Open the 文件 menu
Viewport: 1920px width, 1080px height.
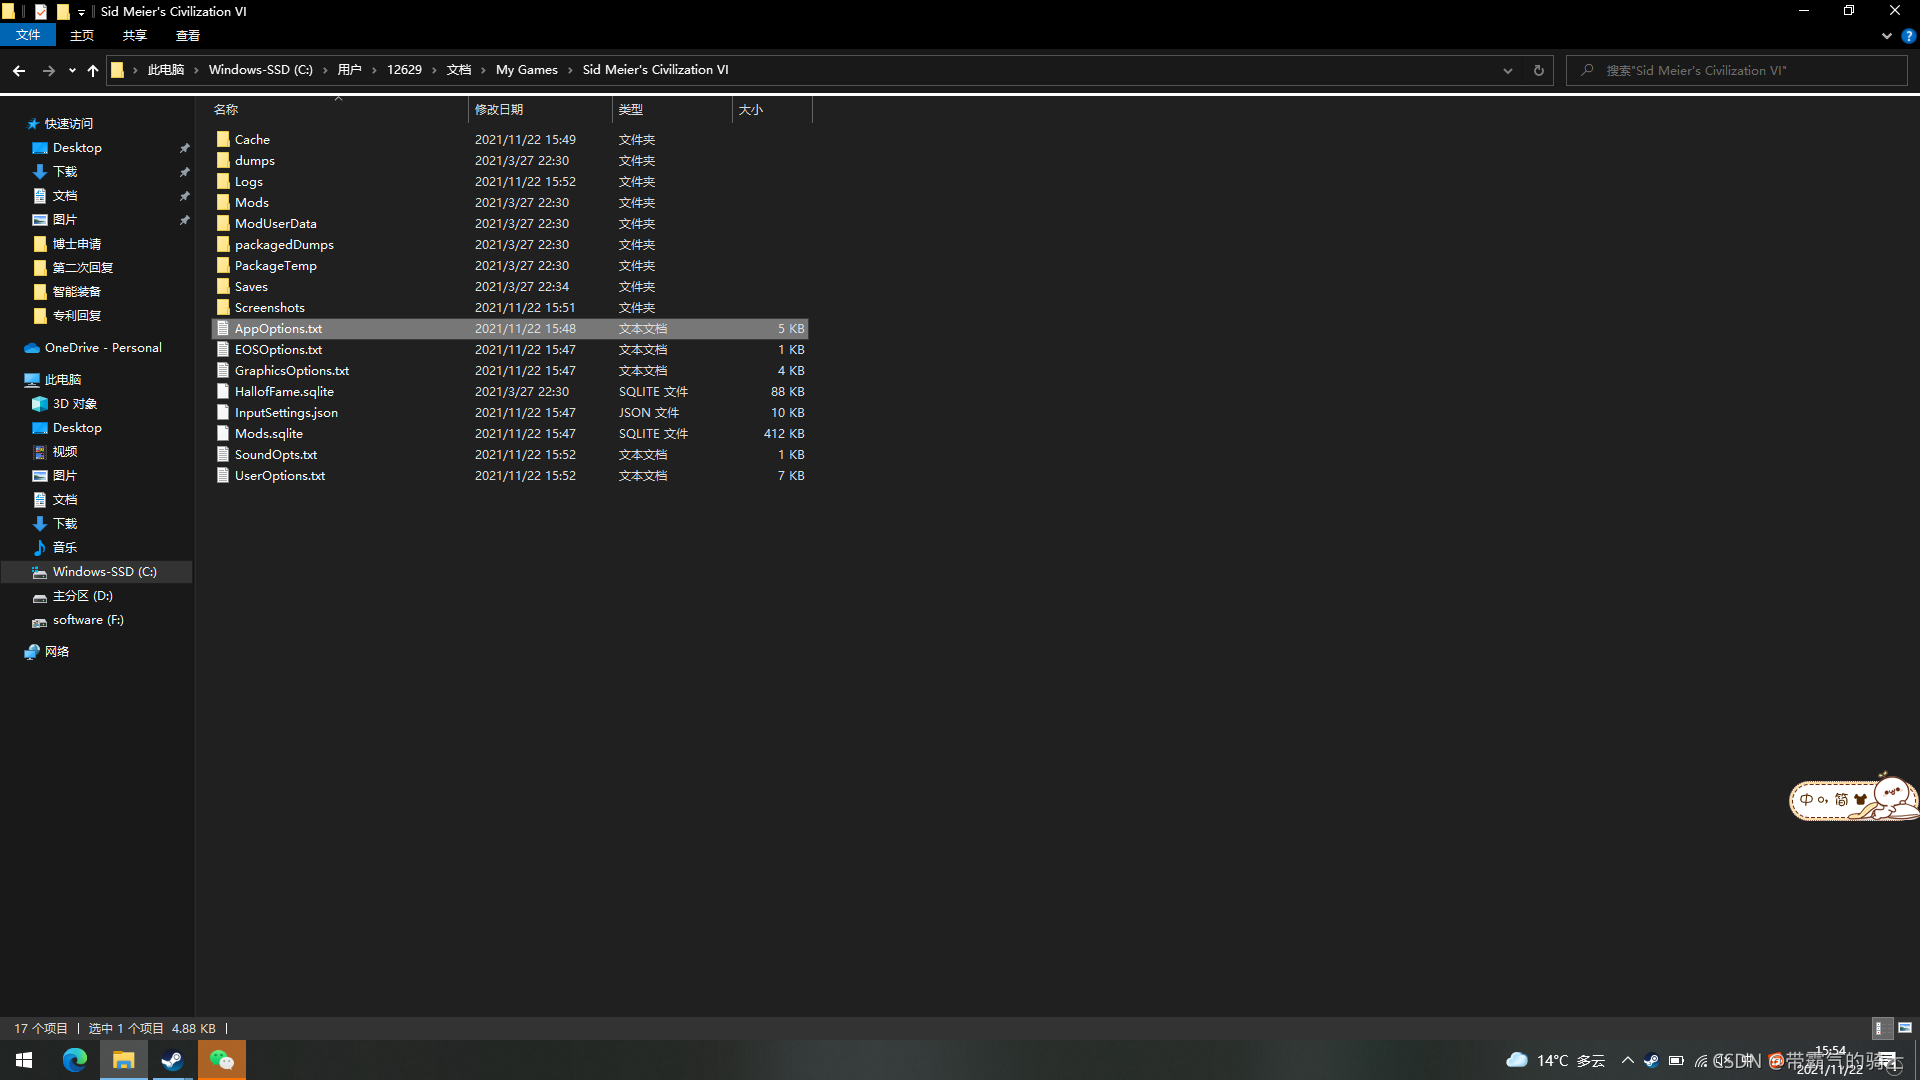(28, 36)
